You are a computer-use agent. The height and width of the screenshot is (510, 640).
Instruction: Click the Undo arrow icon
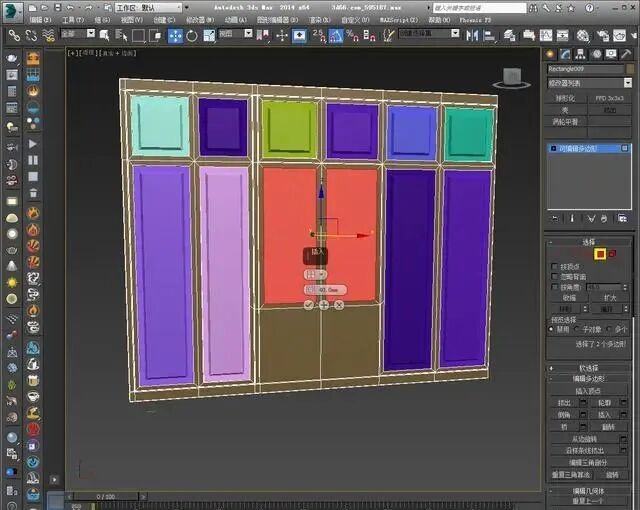[x=70, y=7]
